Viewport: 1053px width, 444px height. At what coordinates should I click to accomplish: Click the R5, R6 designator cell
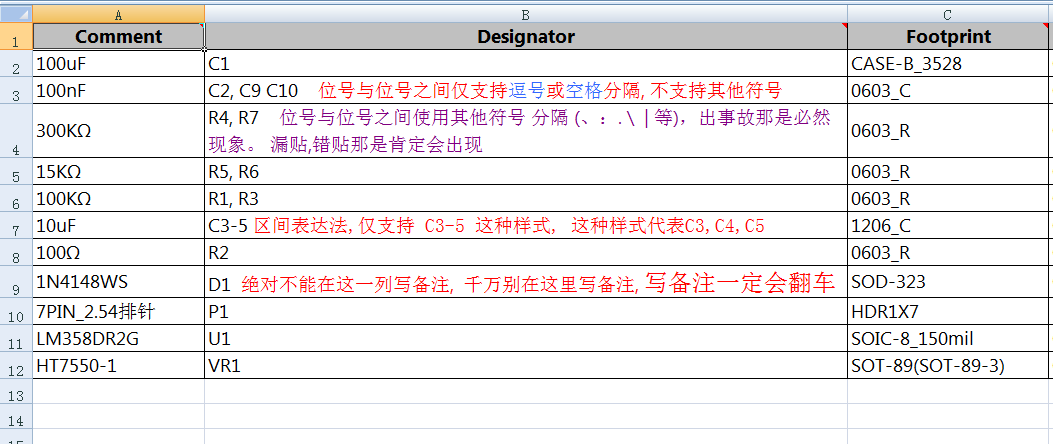pos(525,171)
